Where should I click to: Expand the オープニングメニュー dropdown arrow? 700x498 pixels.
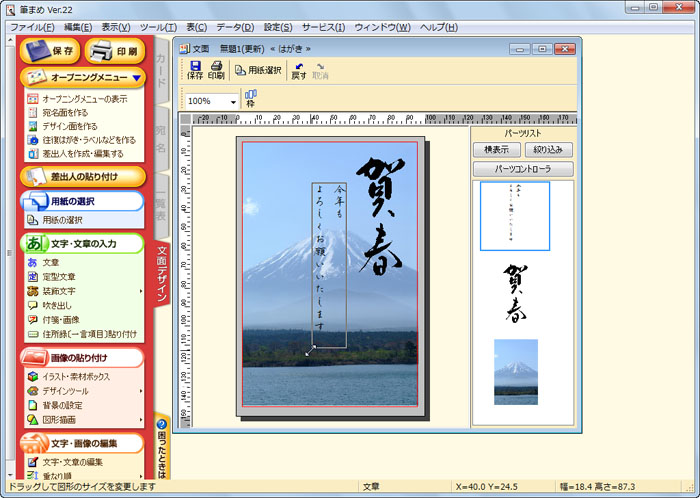tap(136, 77)
